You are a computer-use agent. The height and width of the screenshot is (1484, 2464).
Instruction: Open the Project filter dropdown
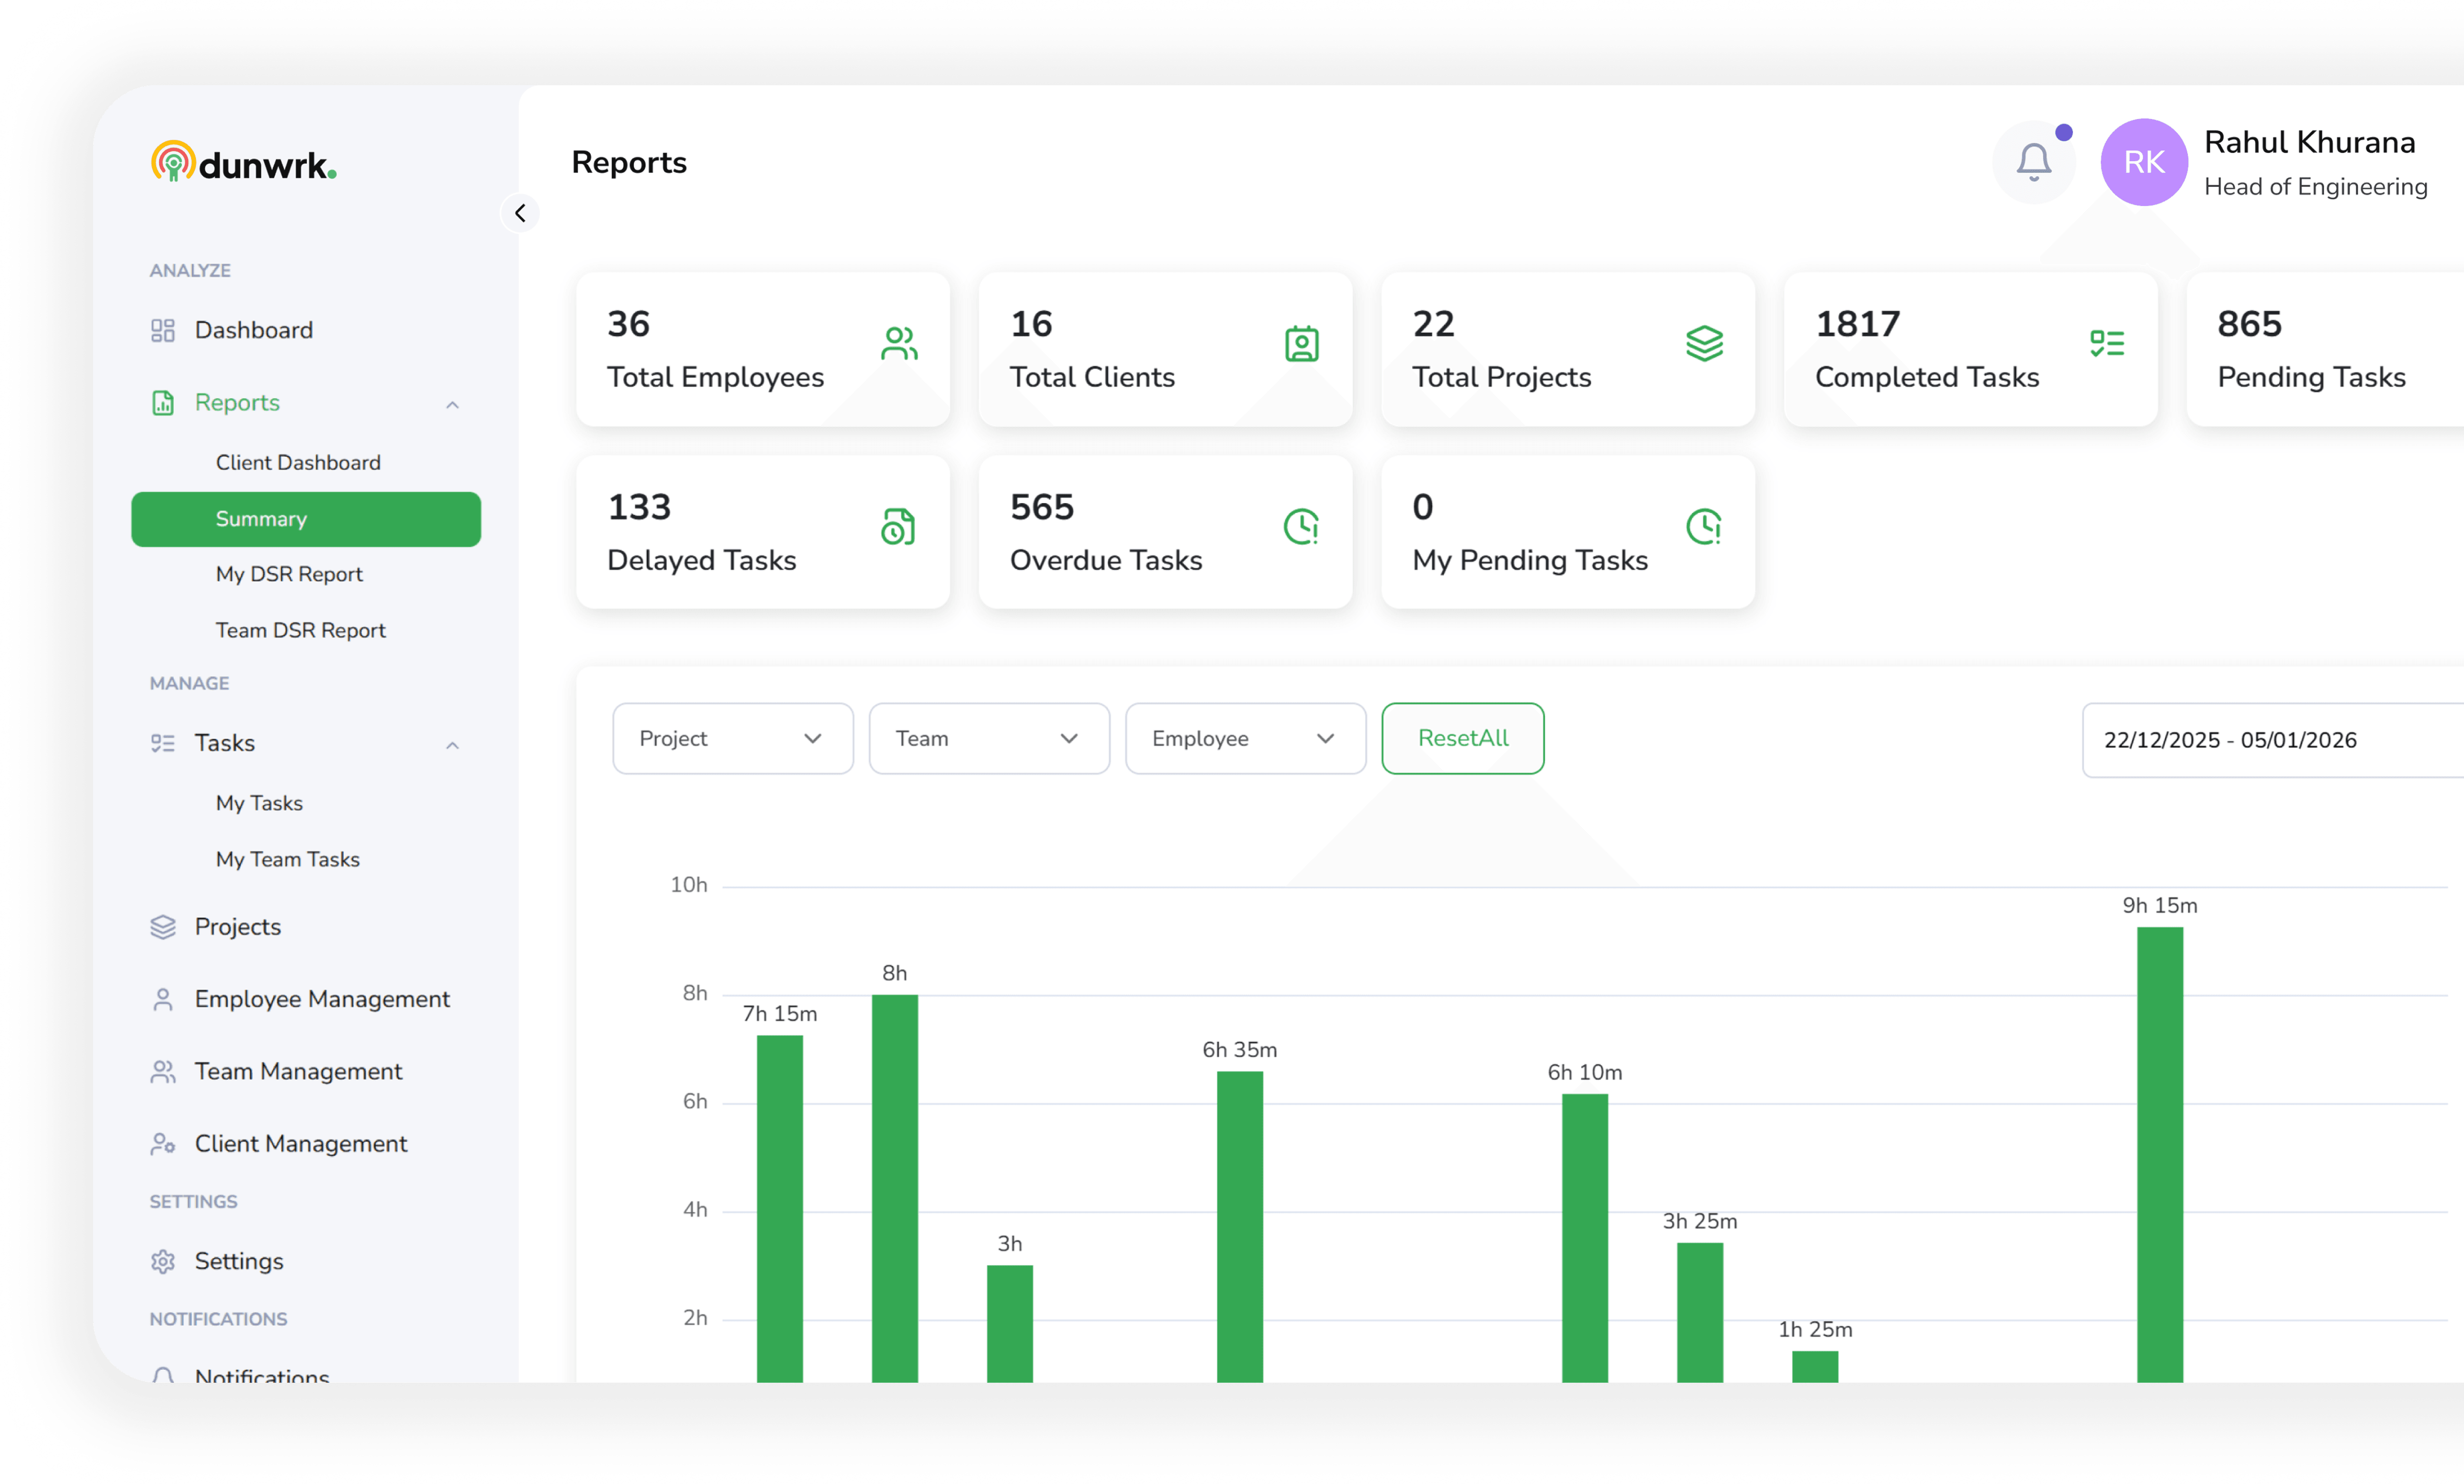(732, 739)
